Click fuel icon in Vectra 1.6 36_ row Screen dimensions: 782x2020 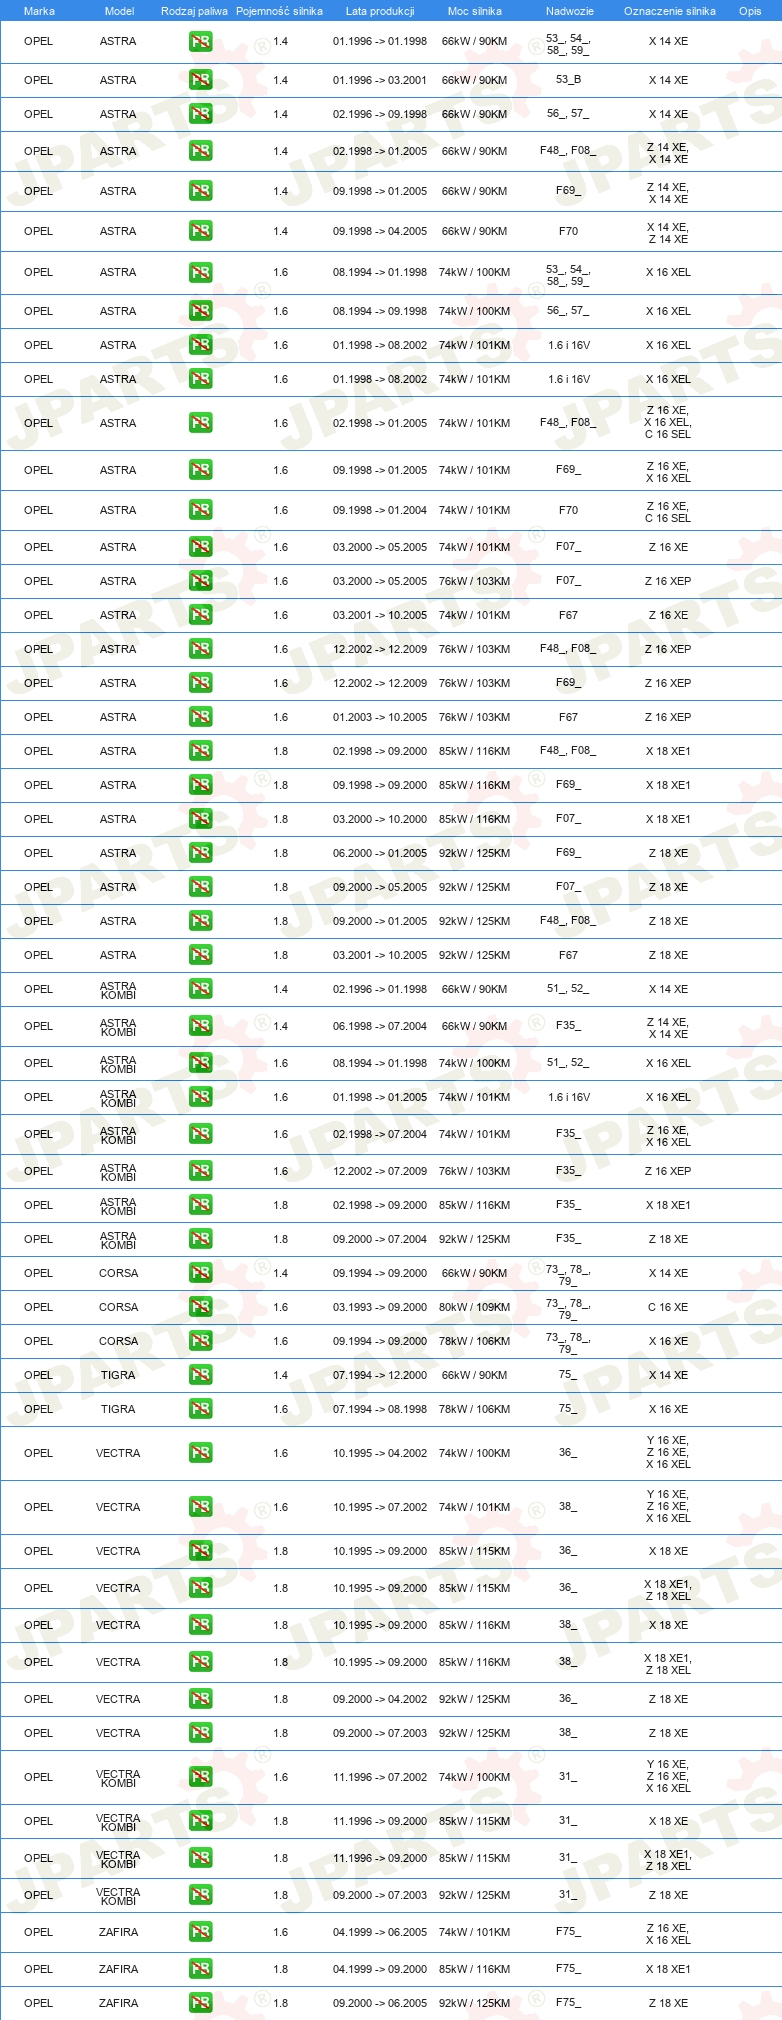tap(200, 1453)
